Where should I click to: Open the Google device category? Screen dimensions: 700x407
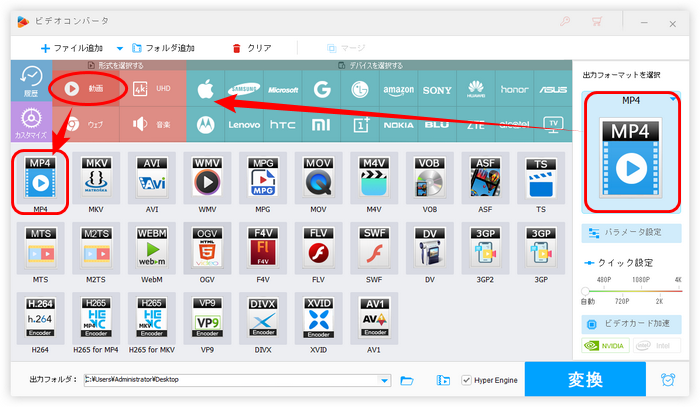(x=321, y=89)
